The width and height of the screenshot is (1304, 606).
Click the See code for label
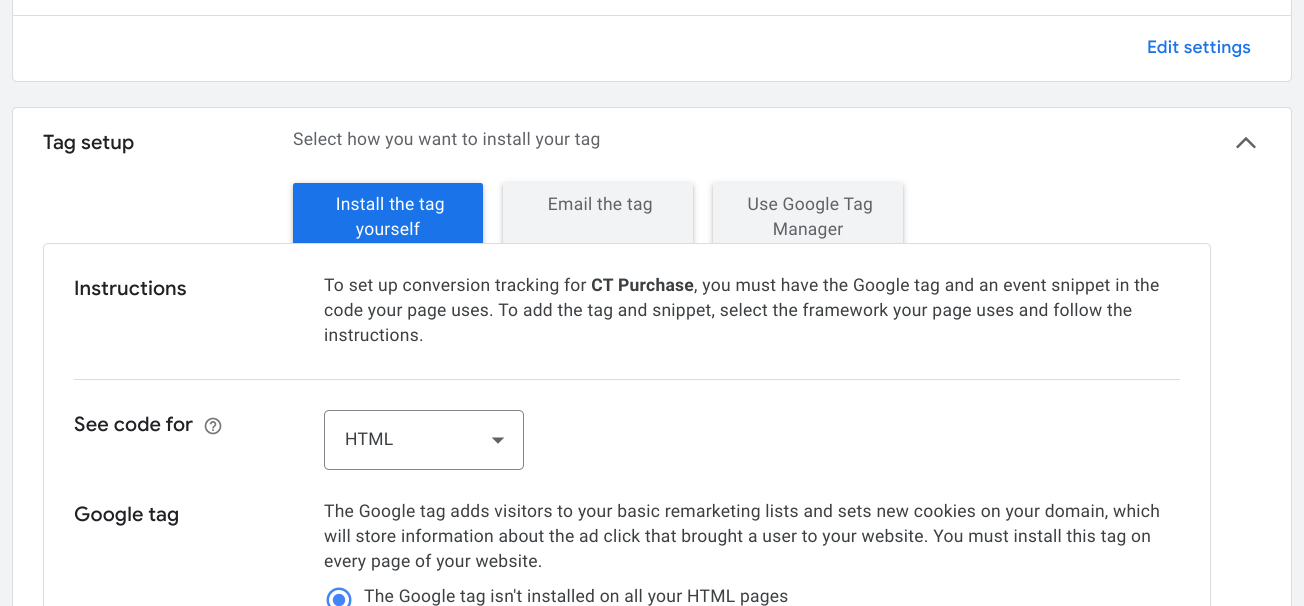click(133, 425)
